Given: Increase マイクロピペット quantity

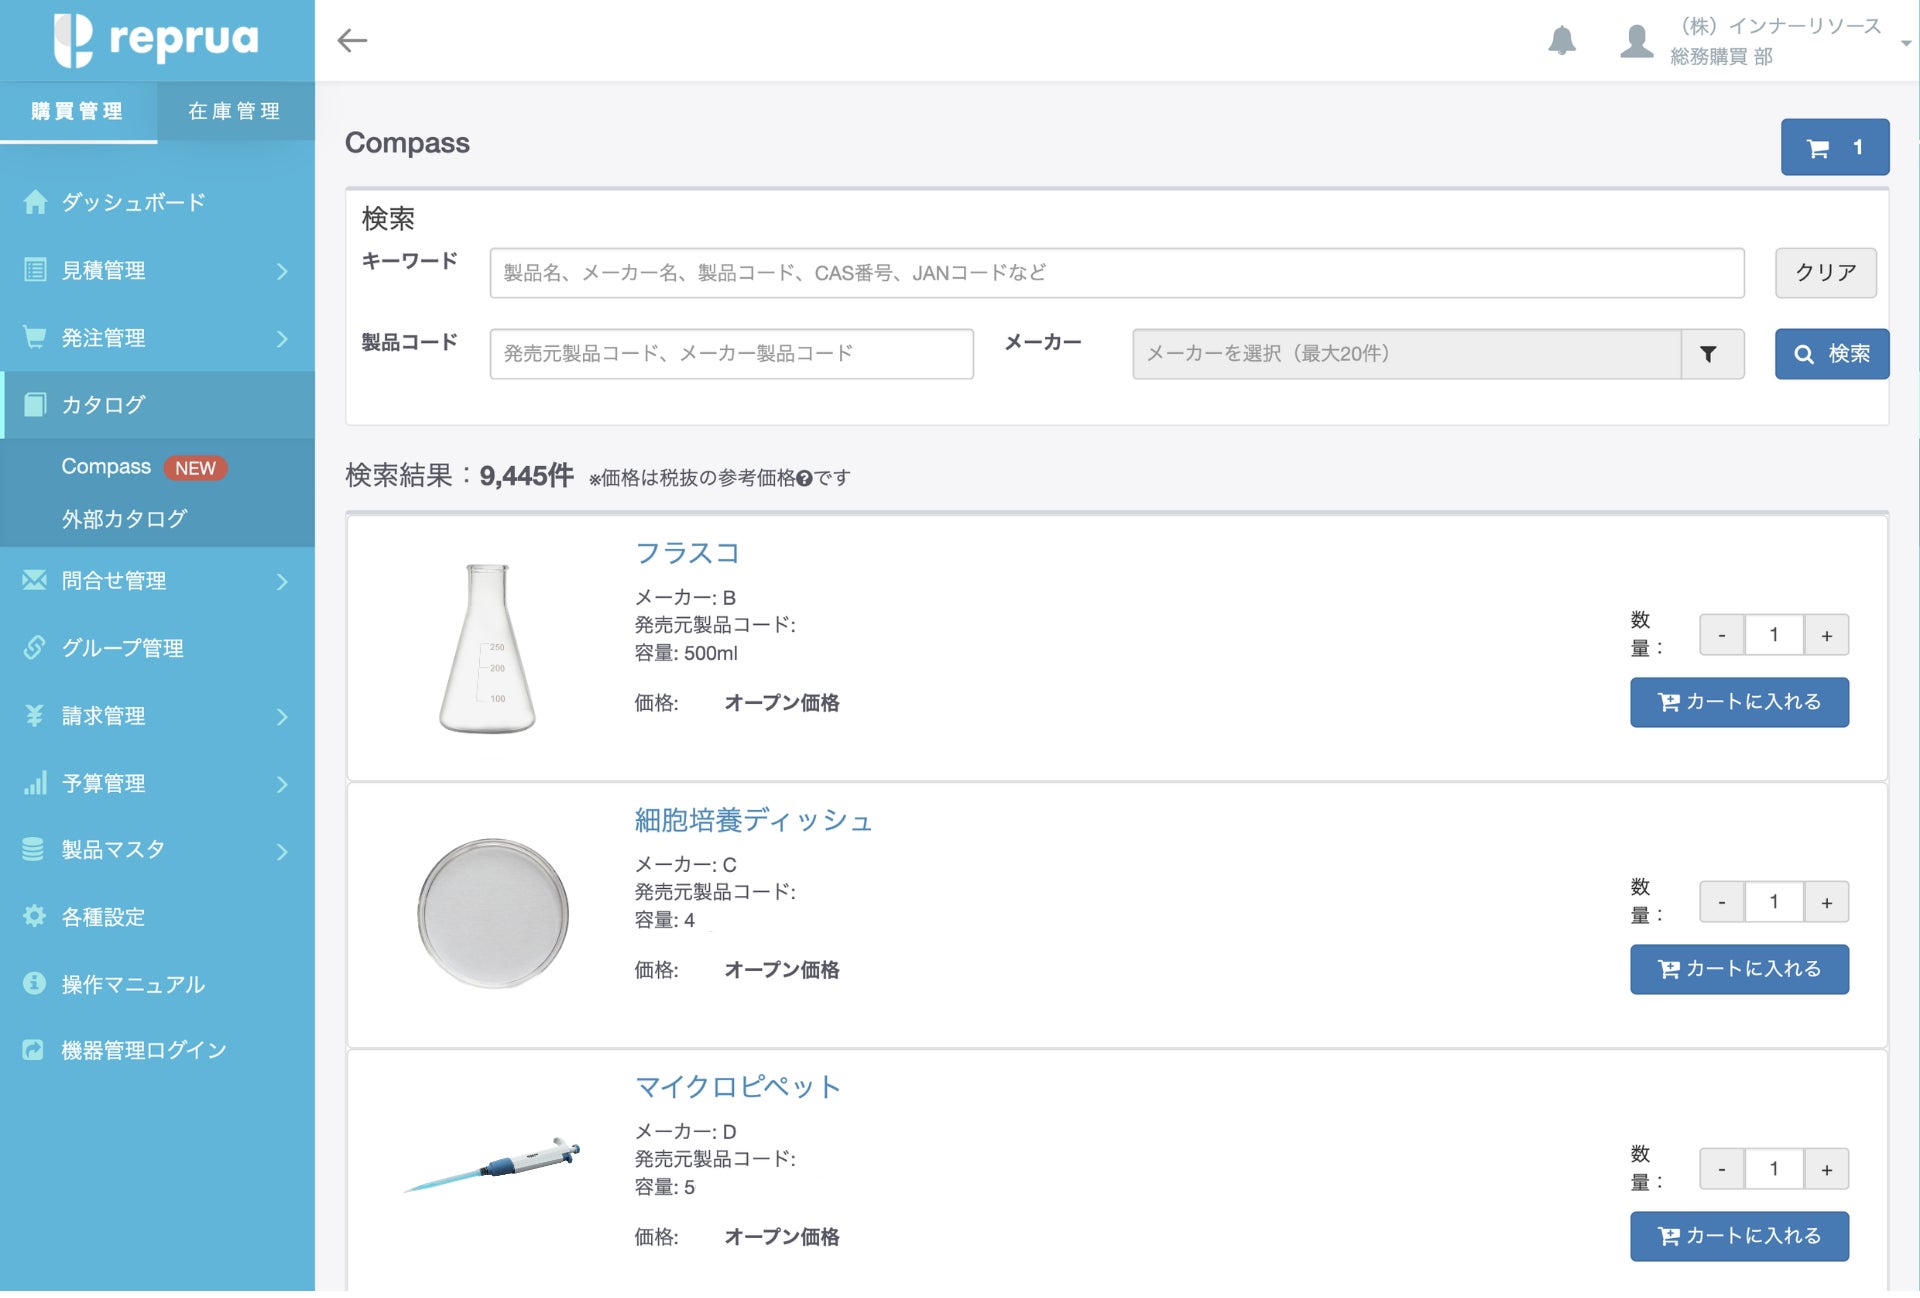Looking at the screenshot, I should 1826,1169.
